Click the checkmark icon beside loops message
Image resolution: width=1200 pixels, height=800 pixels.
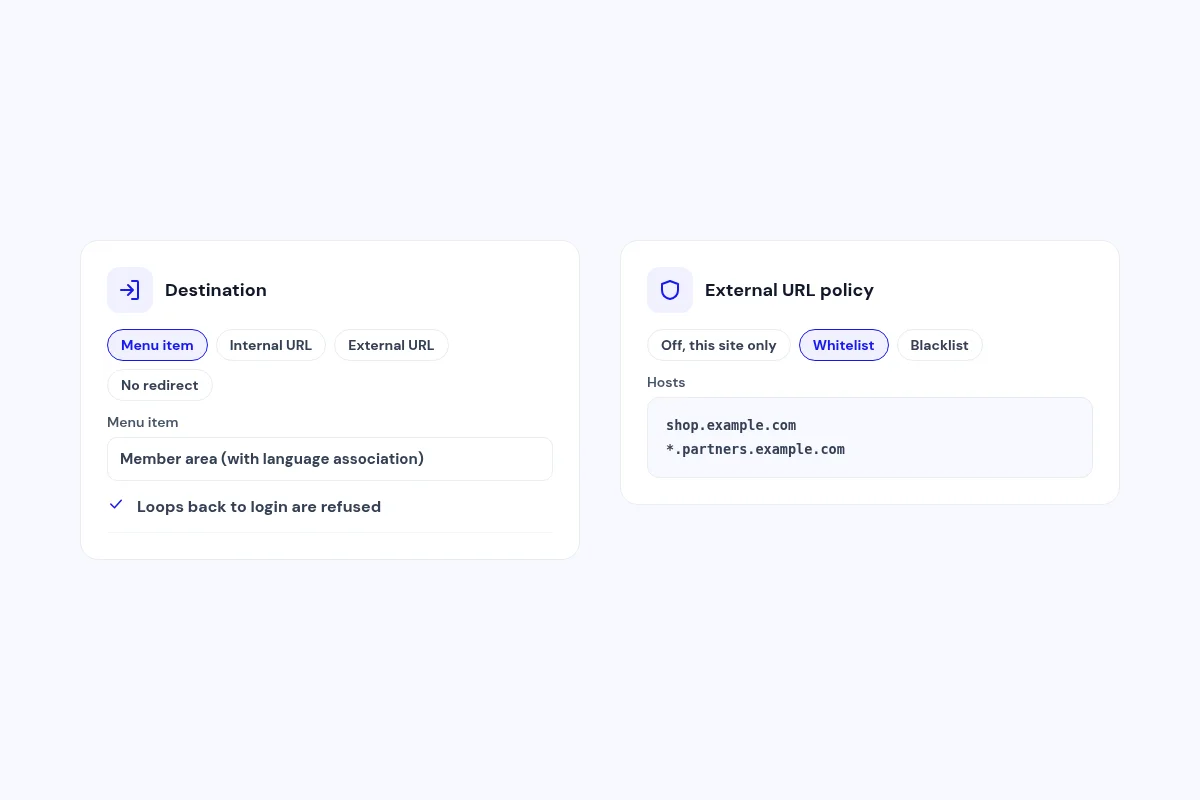click(116, 505)
